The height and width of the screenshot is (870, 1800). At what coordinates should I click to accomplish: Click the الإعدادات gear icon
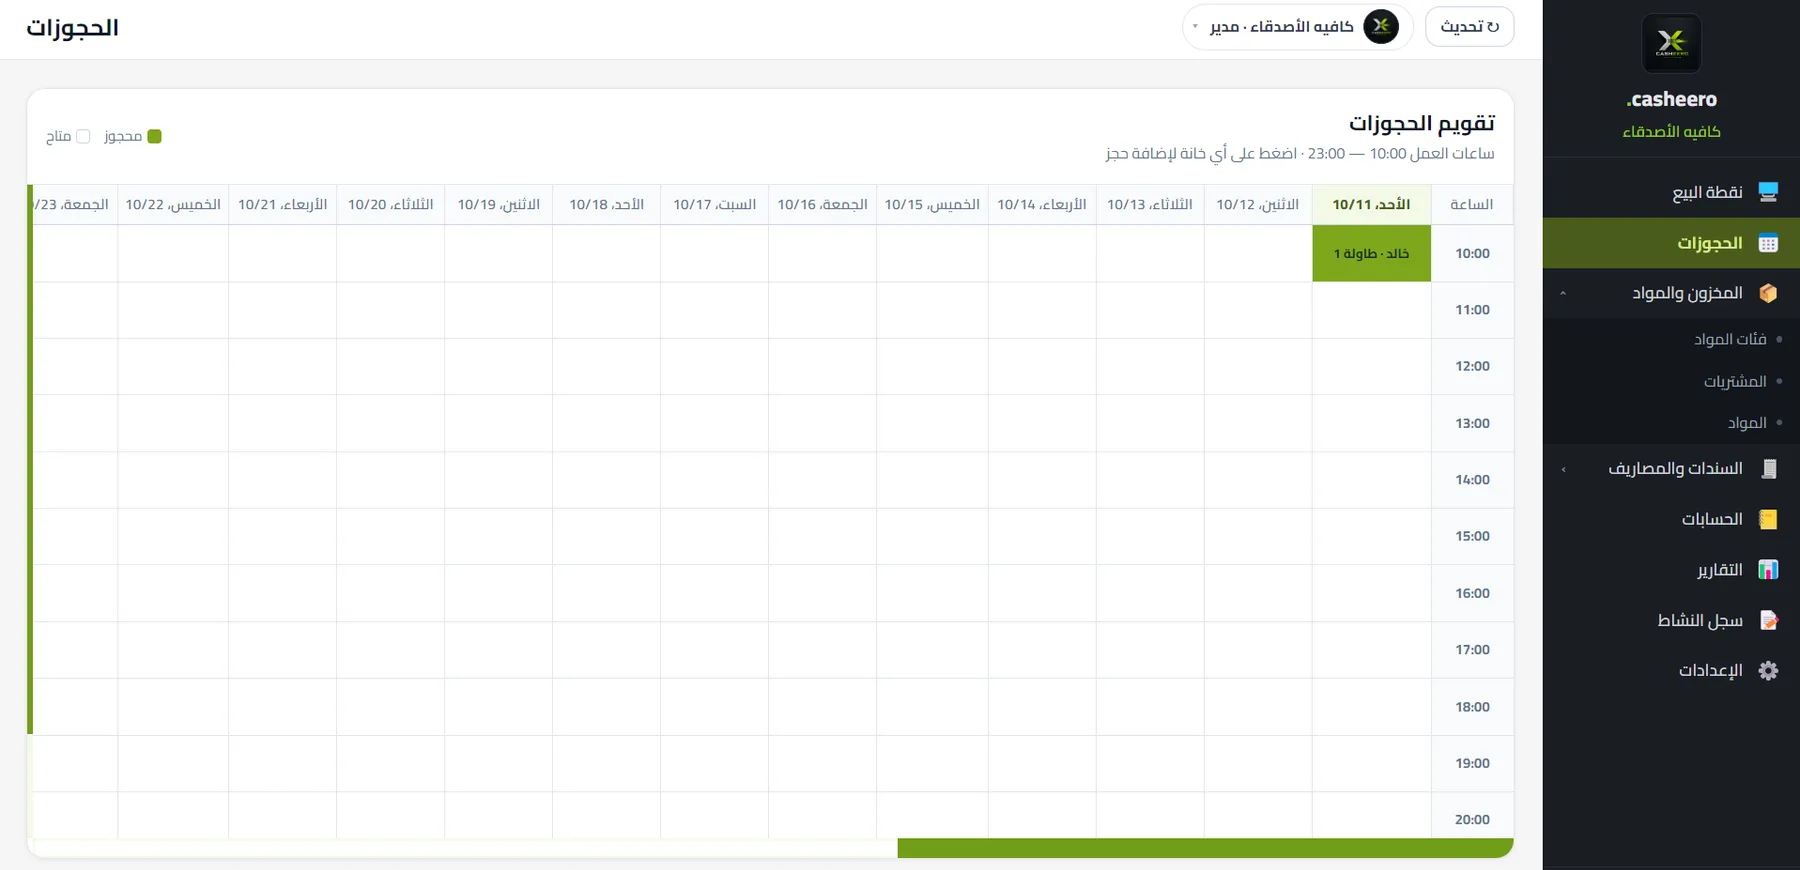point(1768,671)
